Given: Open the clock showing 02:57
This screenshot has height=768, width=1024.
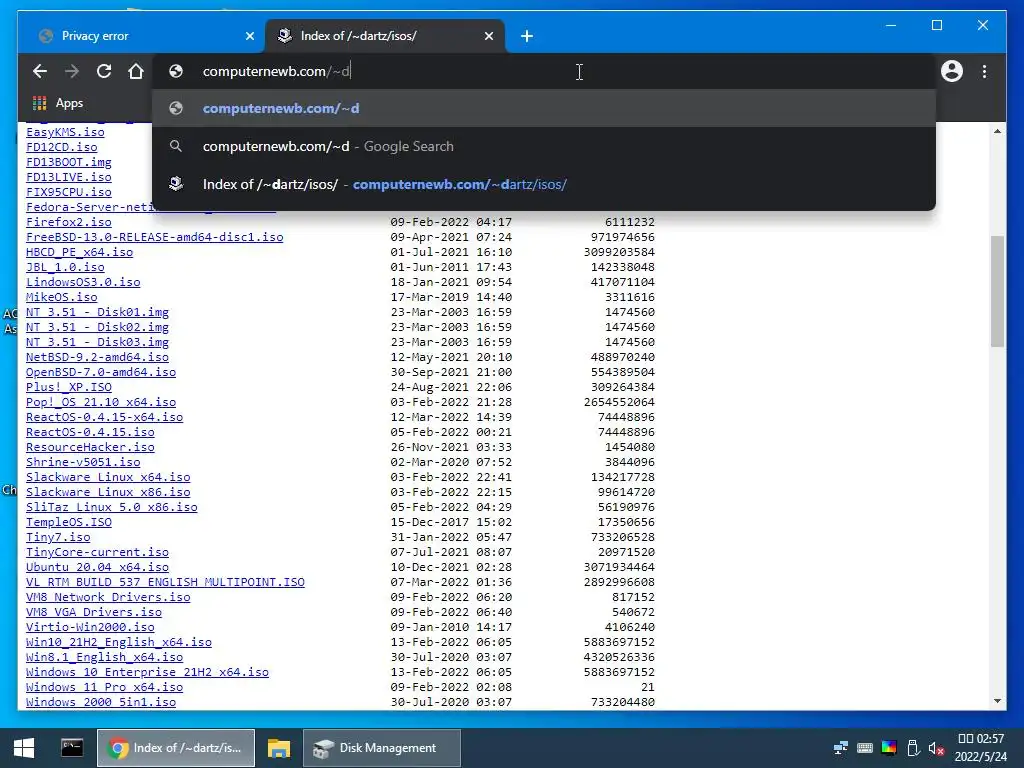Looking at the screenshot, I should pyautogui.click(x=980, y=748).
